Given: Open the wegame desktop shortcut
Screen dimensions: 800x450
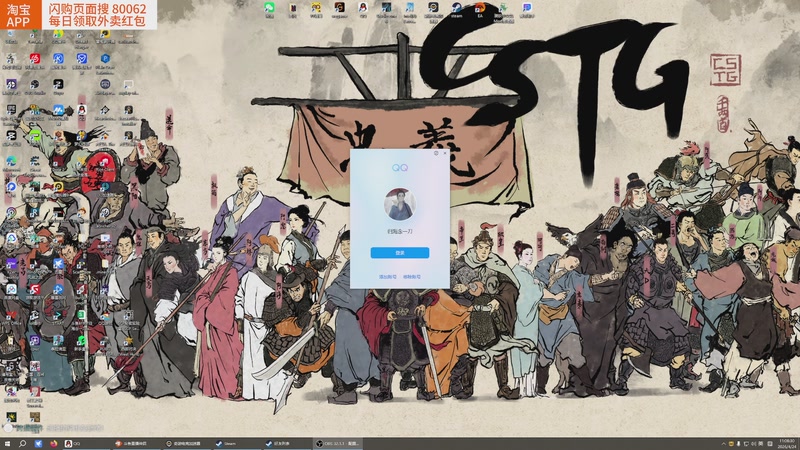Looking at the screenshot, I should pyautogui.click(x=339, y=9).
